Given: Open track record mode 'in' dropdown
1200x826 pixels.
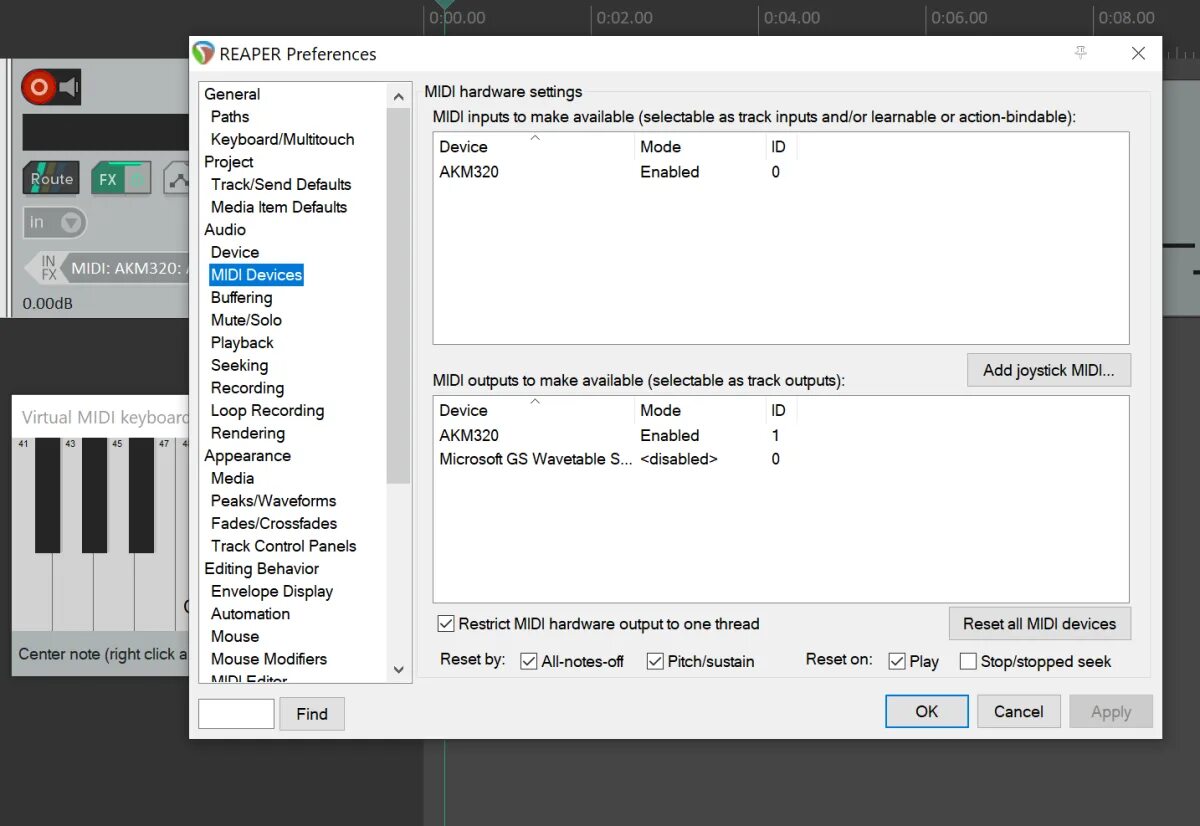Looking at the screenshot, I should [55, 222].
